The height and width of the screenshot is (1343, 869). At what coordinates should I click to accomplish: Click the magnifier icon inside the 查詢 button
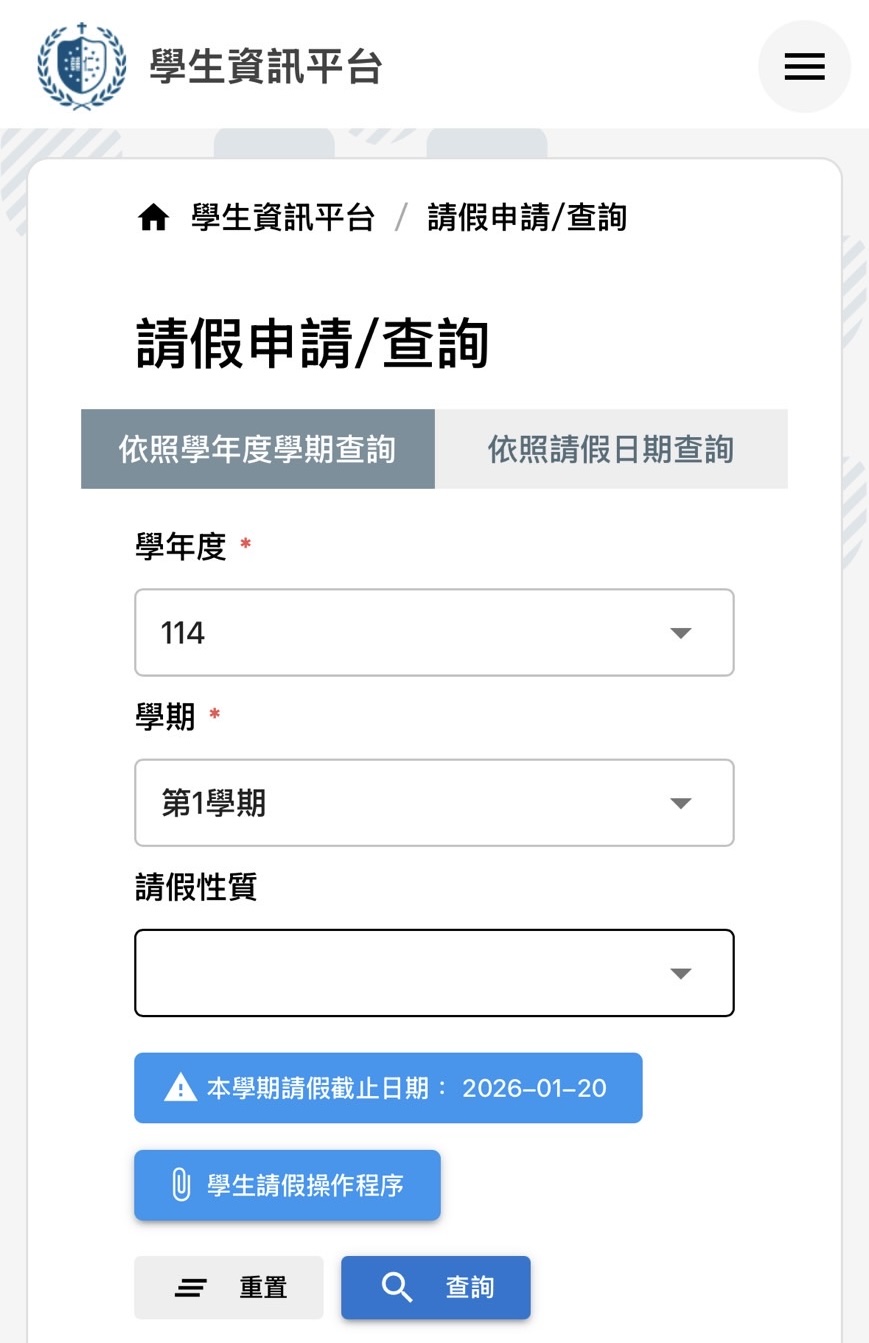398,1287
